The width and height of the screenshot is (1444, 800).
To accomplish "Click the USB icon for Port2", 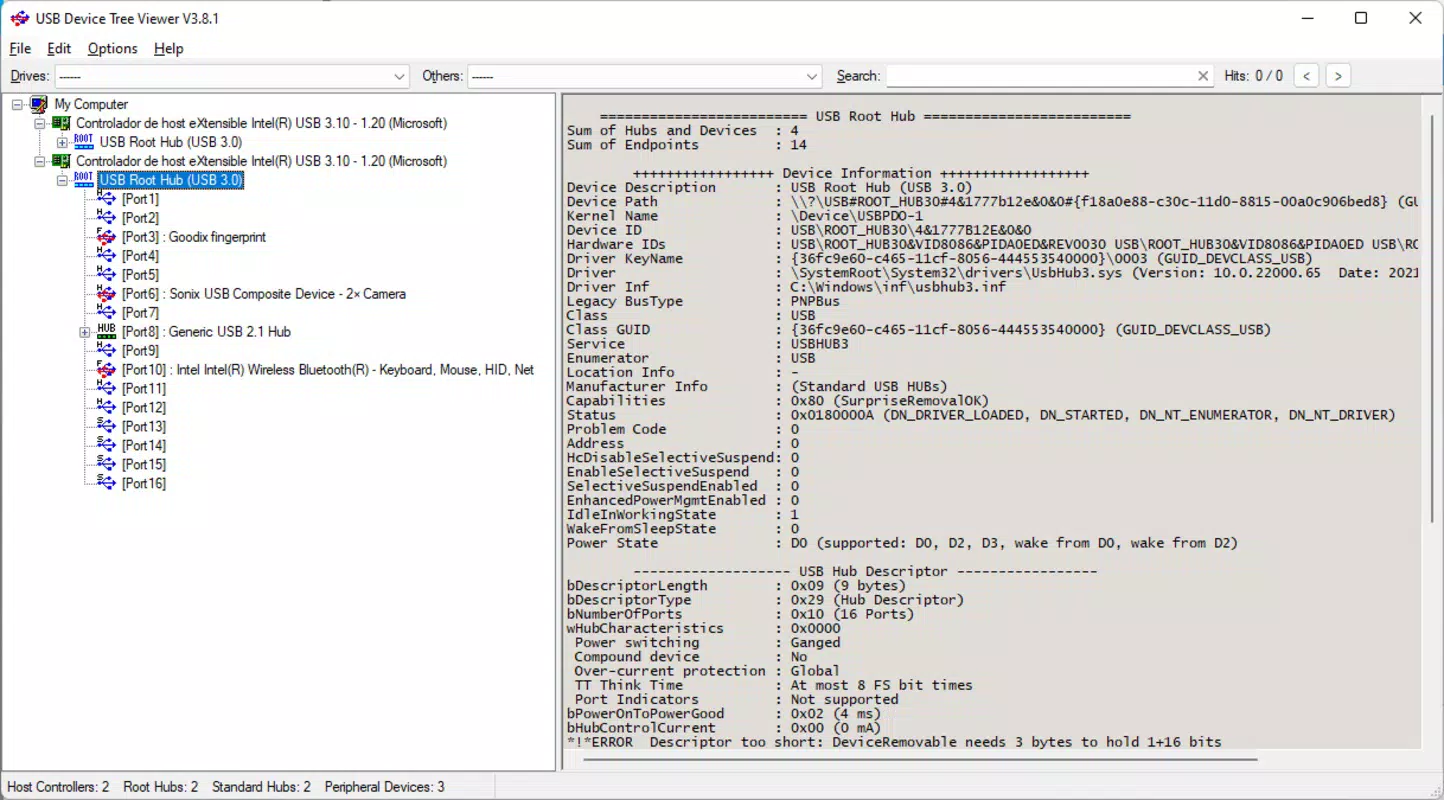I will [x=106, y=218].
